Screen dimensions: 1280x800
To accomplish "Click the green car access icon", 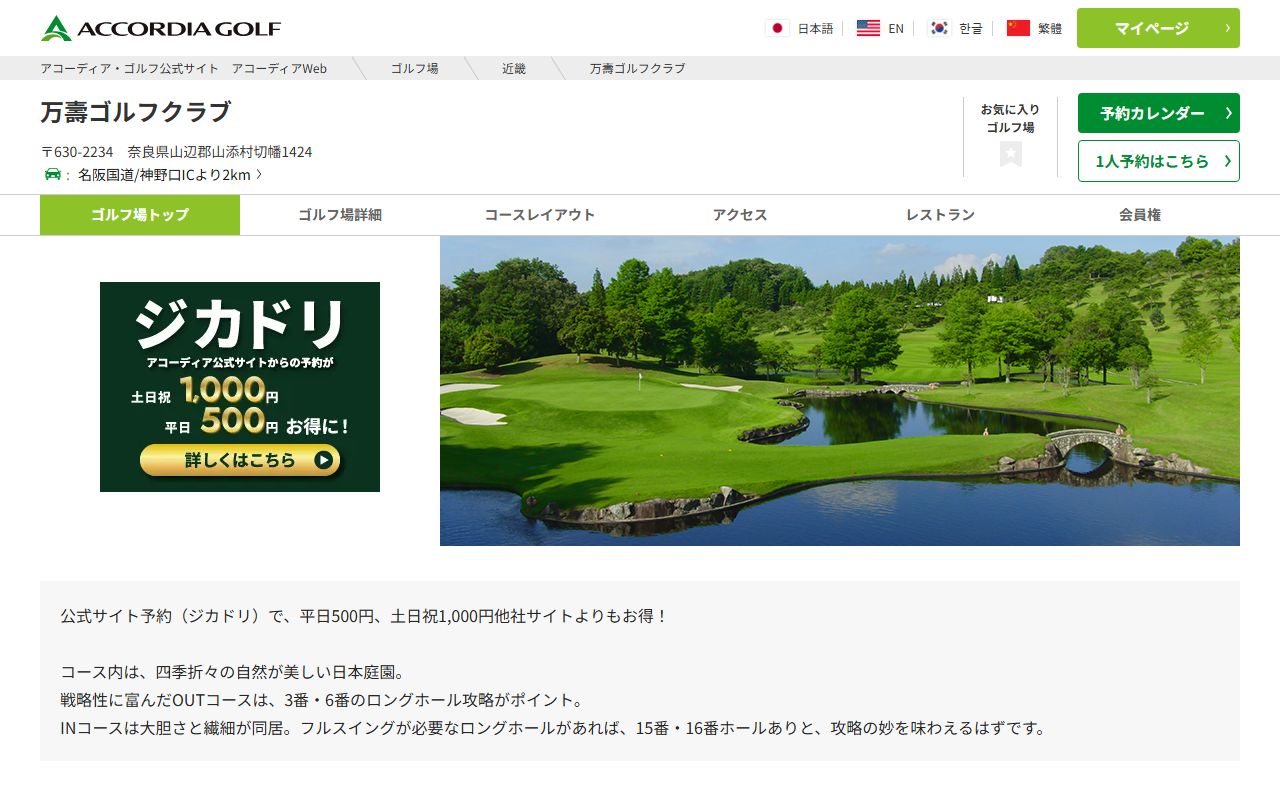I will [x=53, y=174].
